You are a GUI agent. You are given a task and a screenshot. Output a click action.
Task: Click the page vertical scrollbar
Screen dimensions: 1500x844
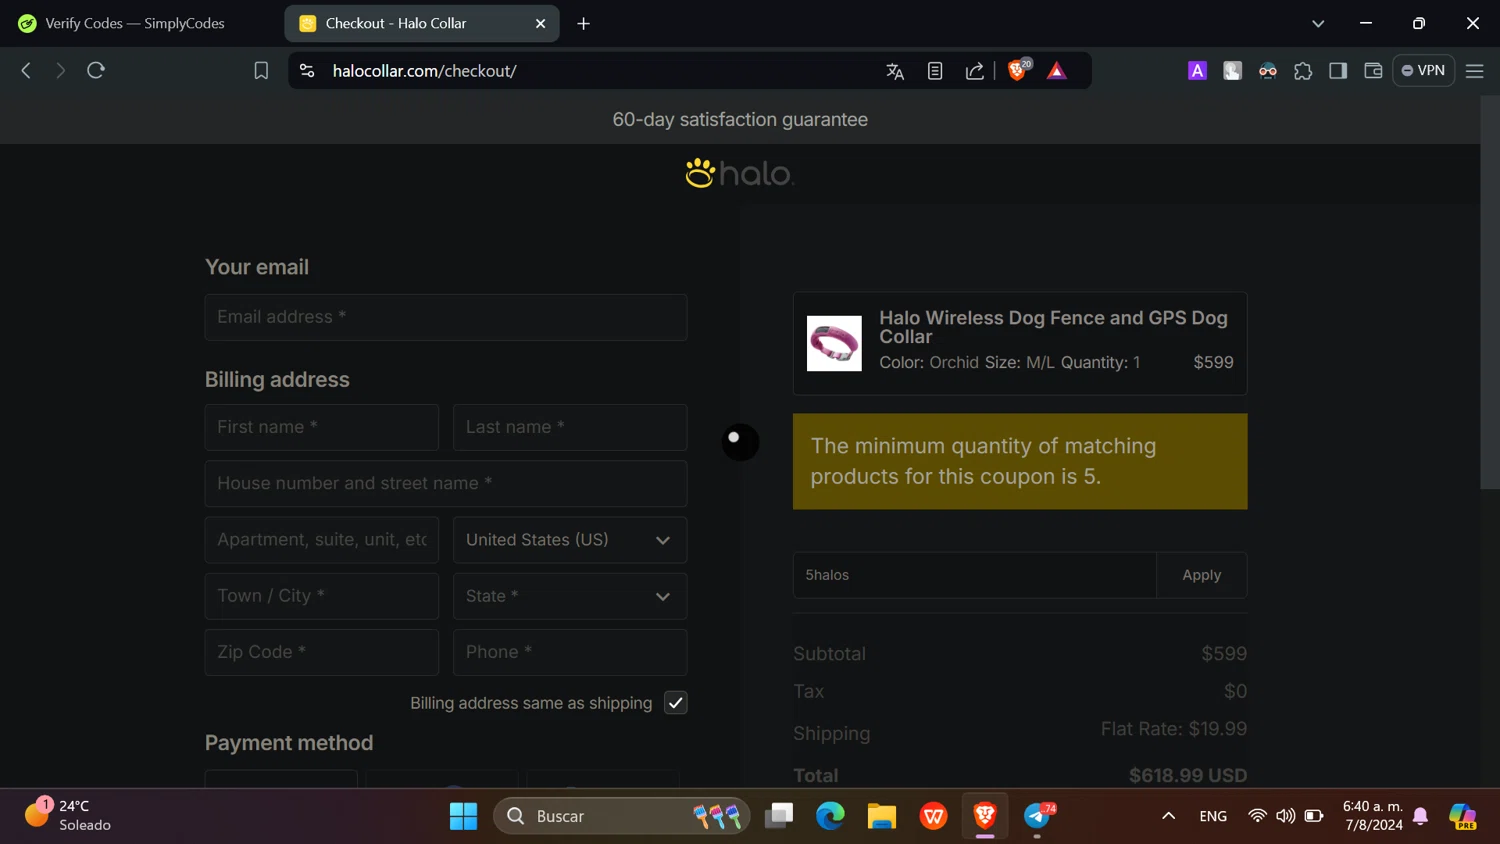[1490, 293]
